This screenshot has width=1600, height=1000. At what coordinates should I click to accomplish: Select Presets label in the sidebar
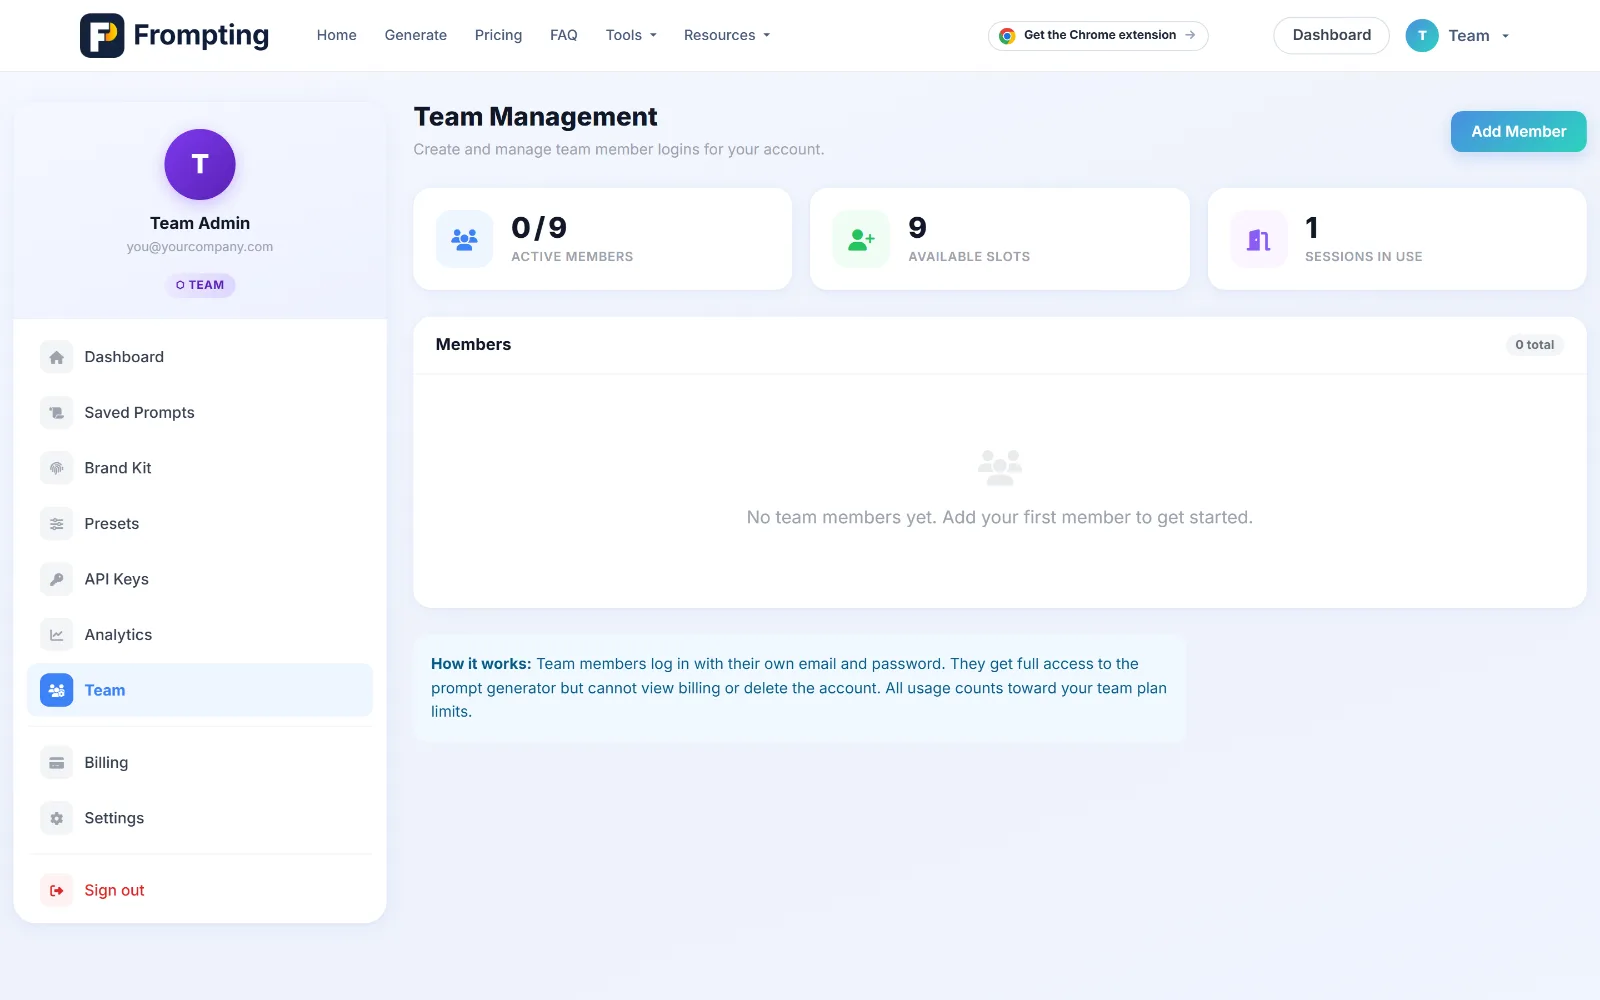coord(112,524)
